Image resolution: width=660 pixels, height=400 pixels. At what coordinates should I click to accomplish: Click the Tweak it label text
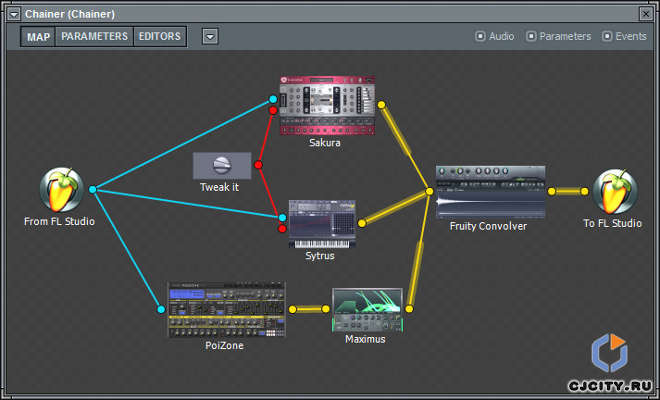219,187
